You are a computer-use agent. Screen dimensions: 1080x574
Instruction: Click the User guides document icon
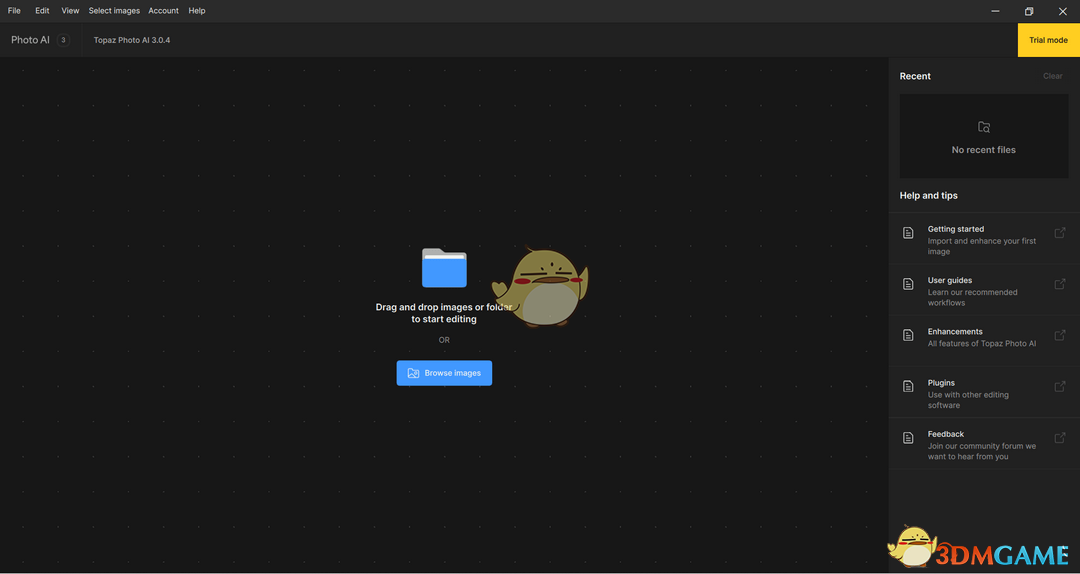tap(908, 284)
